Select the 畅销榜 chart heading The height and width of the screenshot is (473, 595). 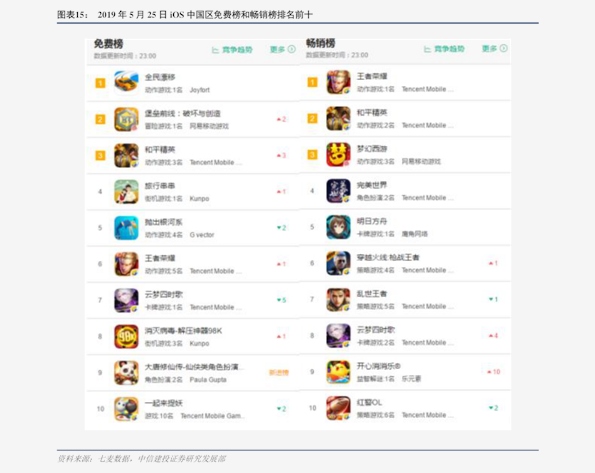coord(321,43)
